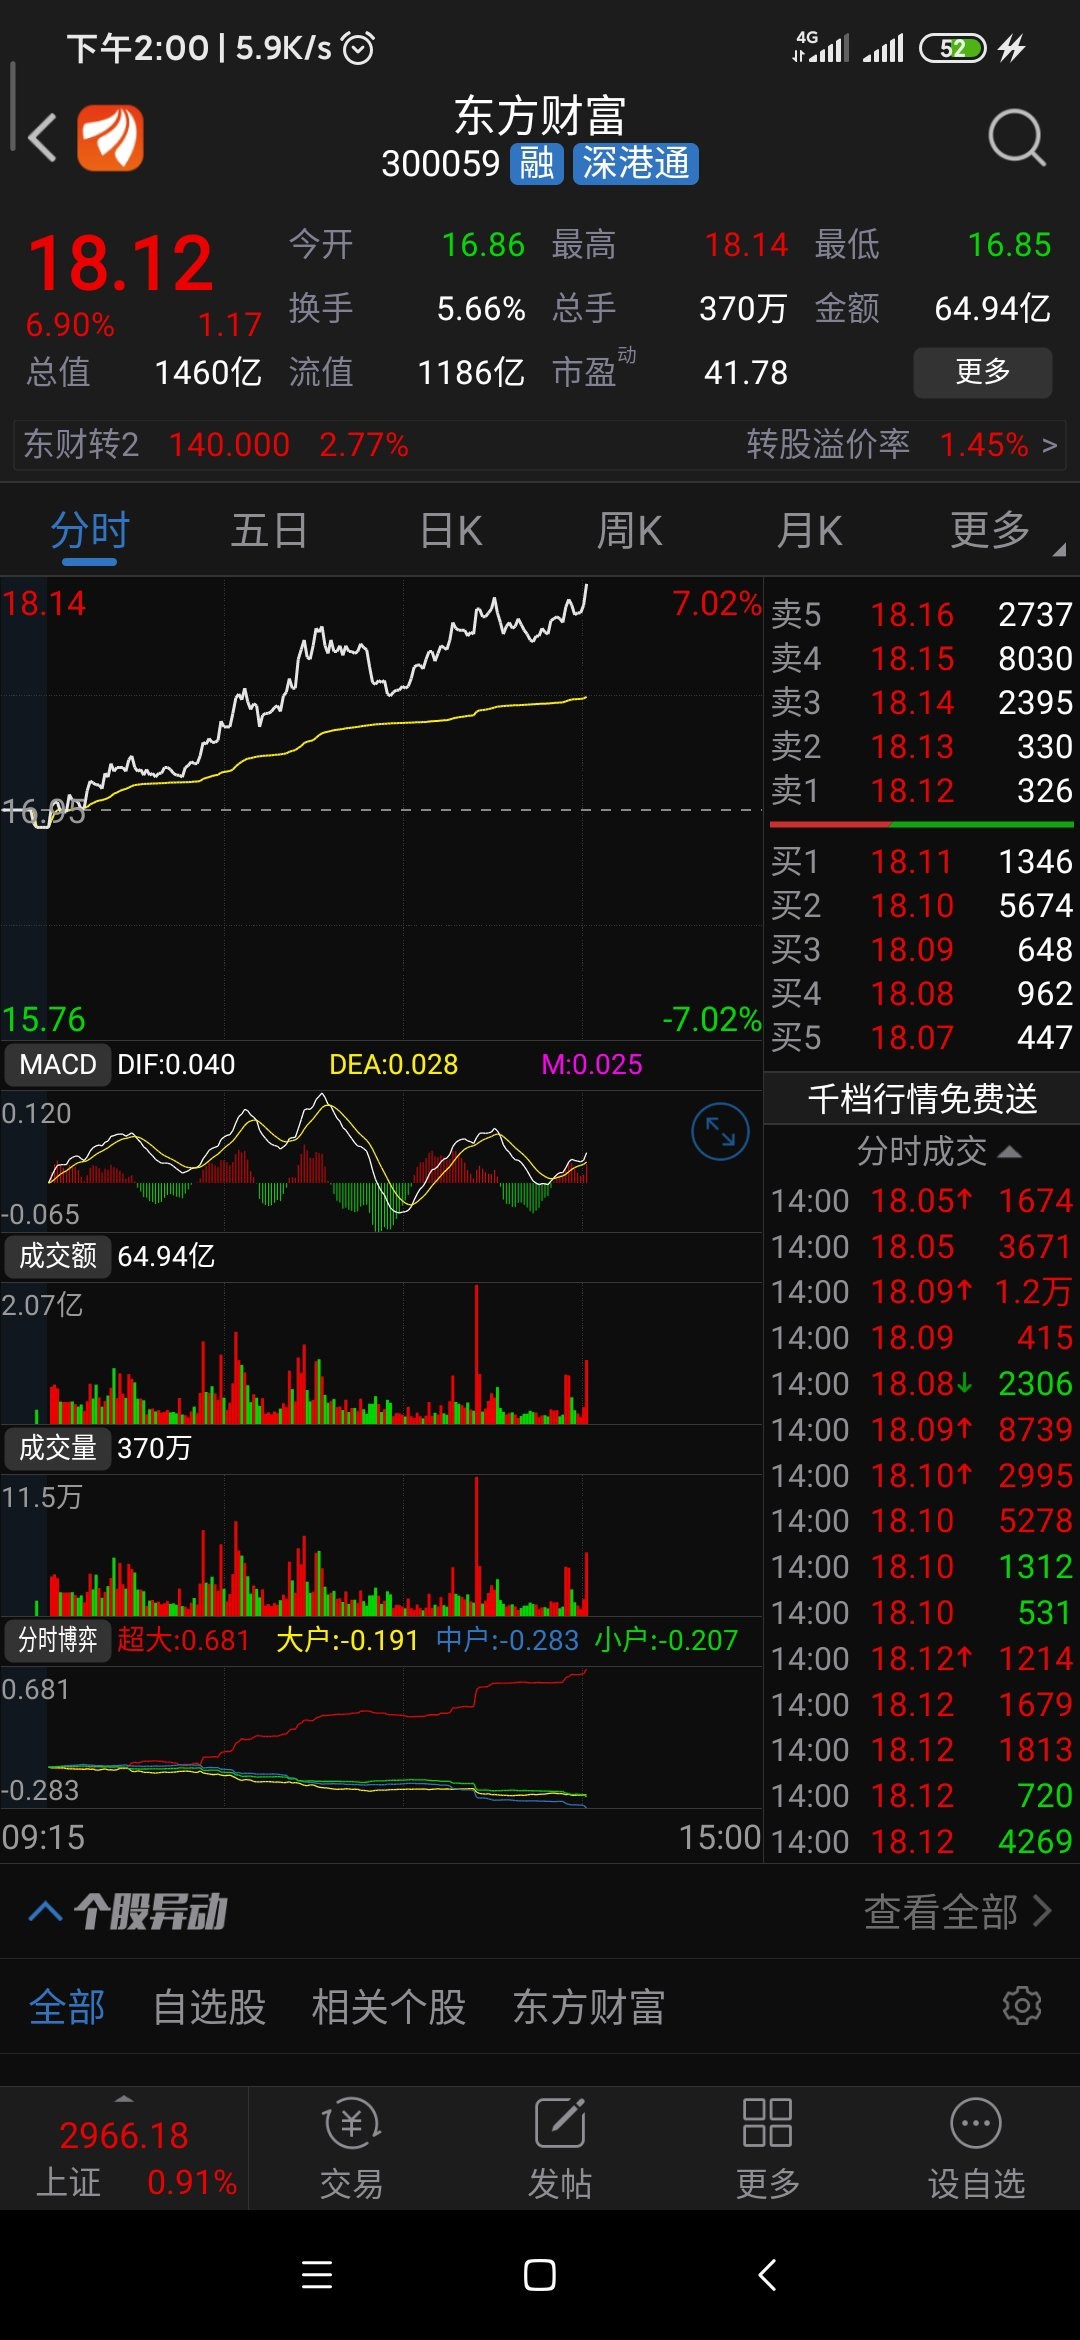Tap the 深港通 badge

pyautogui.click(x=635, y=163)
